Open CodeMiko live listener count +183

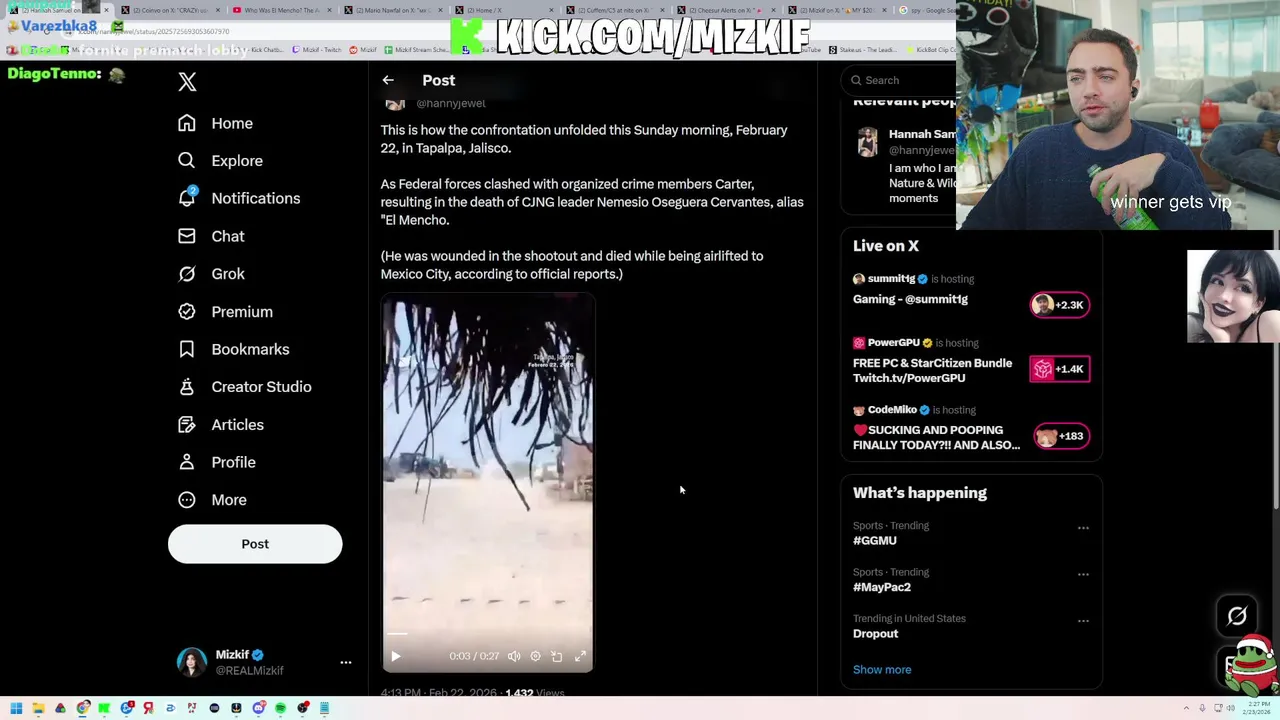click(1060, 436)
